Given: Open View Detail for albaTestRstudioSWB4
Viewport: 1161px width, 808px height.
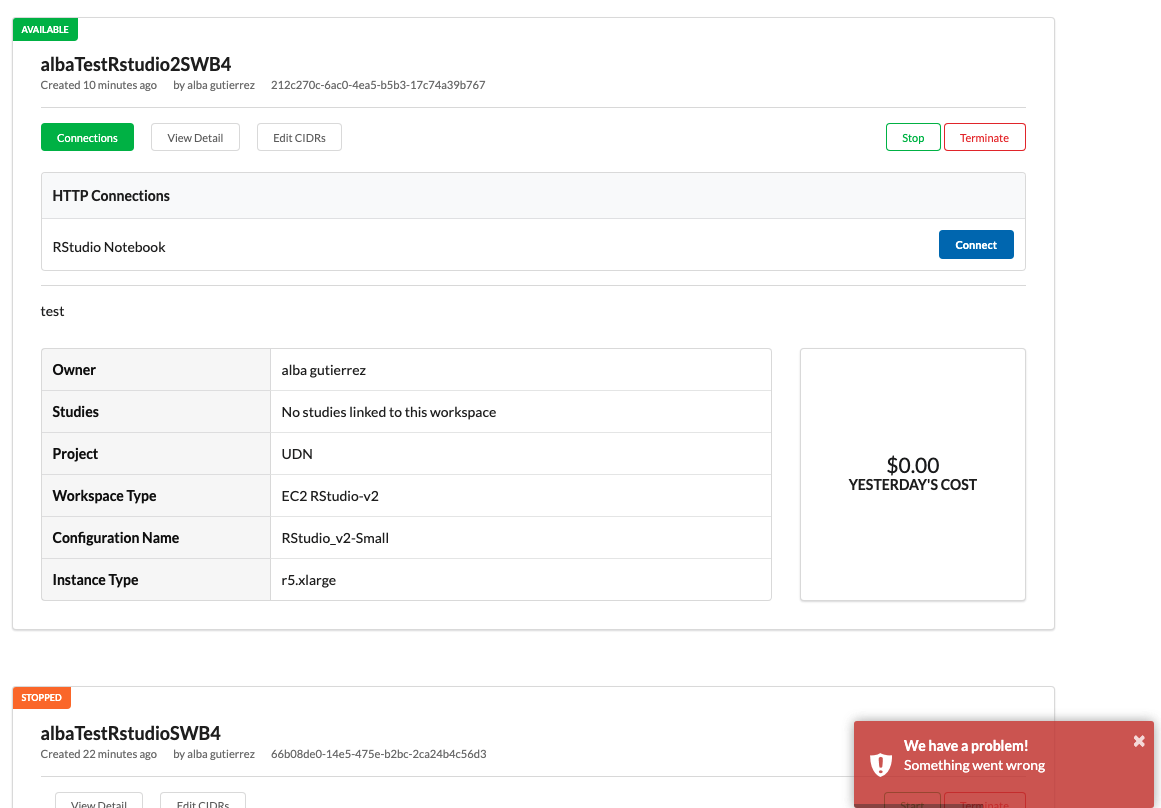Looking at the screenshot, I should (x=98, y=803).
